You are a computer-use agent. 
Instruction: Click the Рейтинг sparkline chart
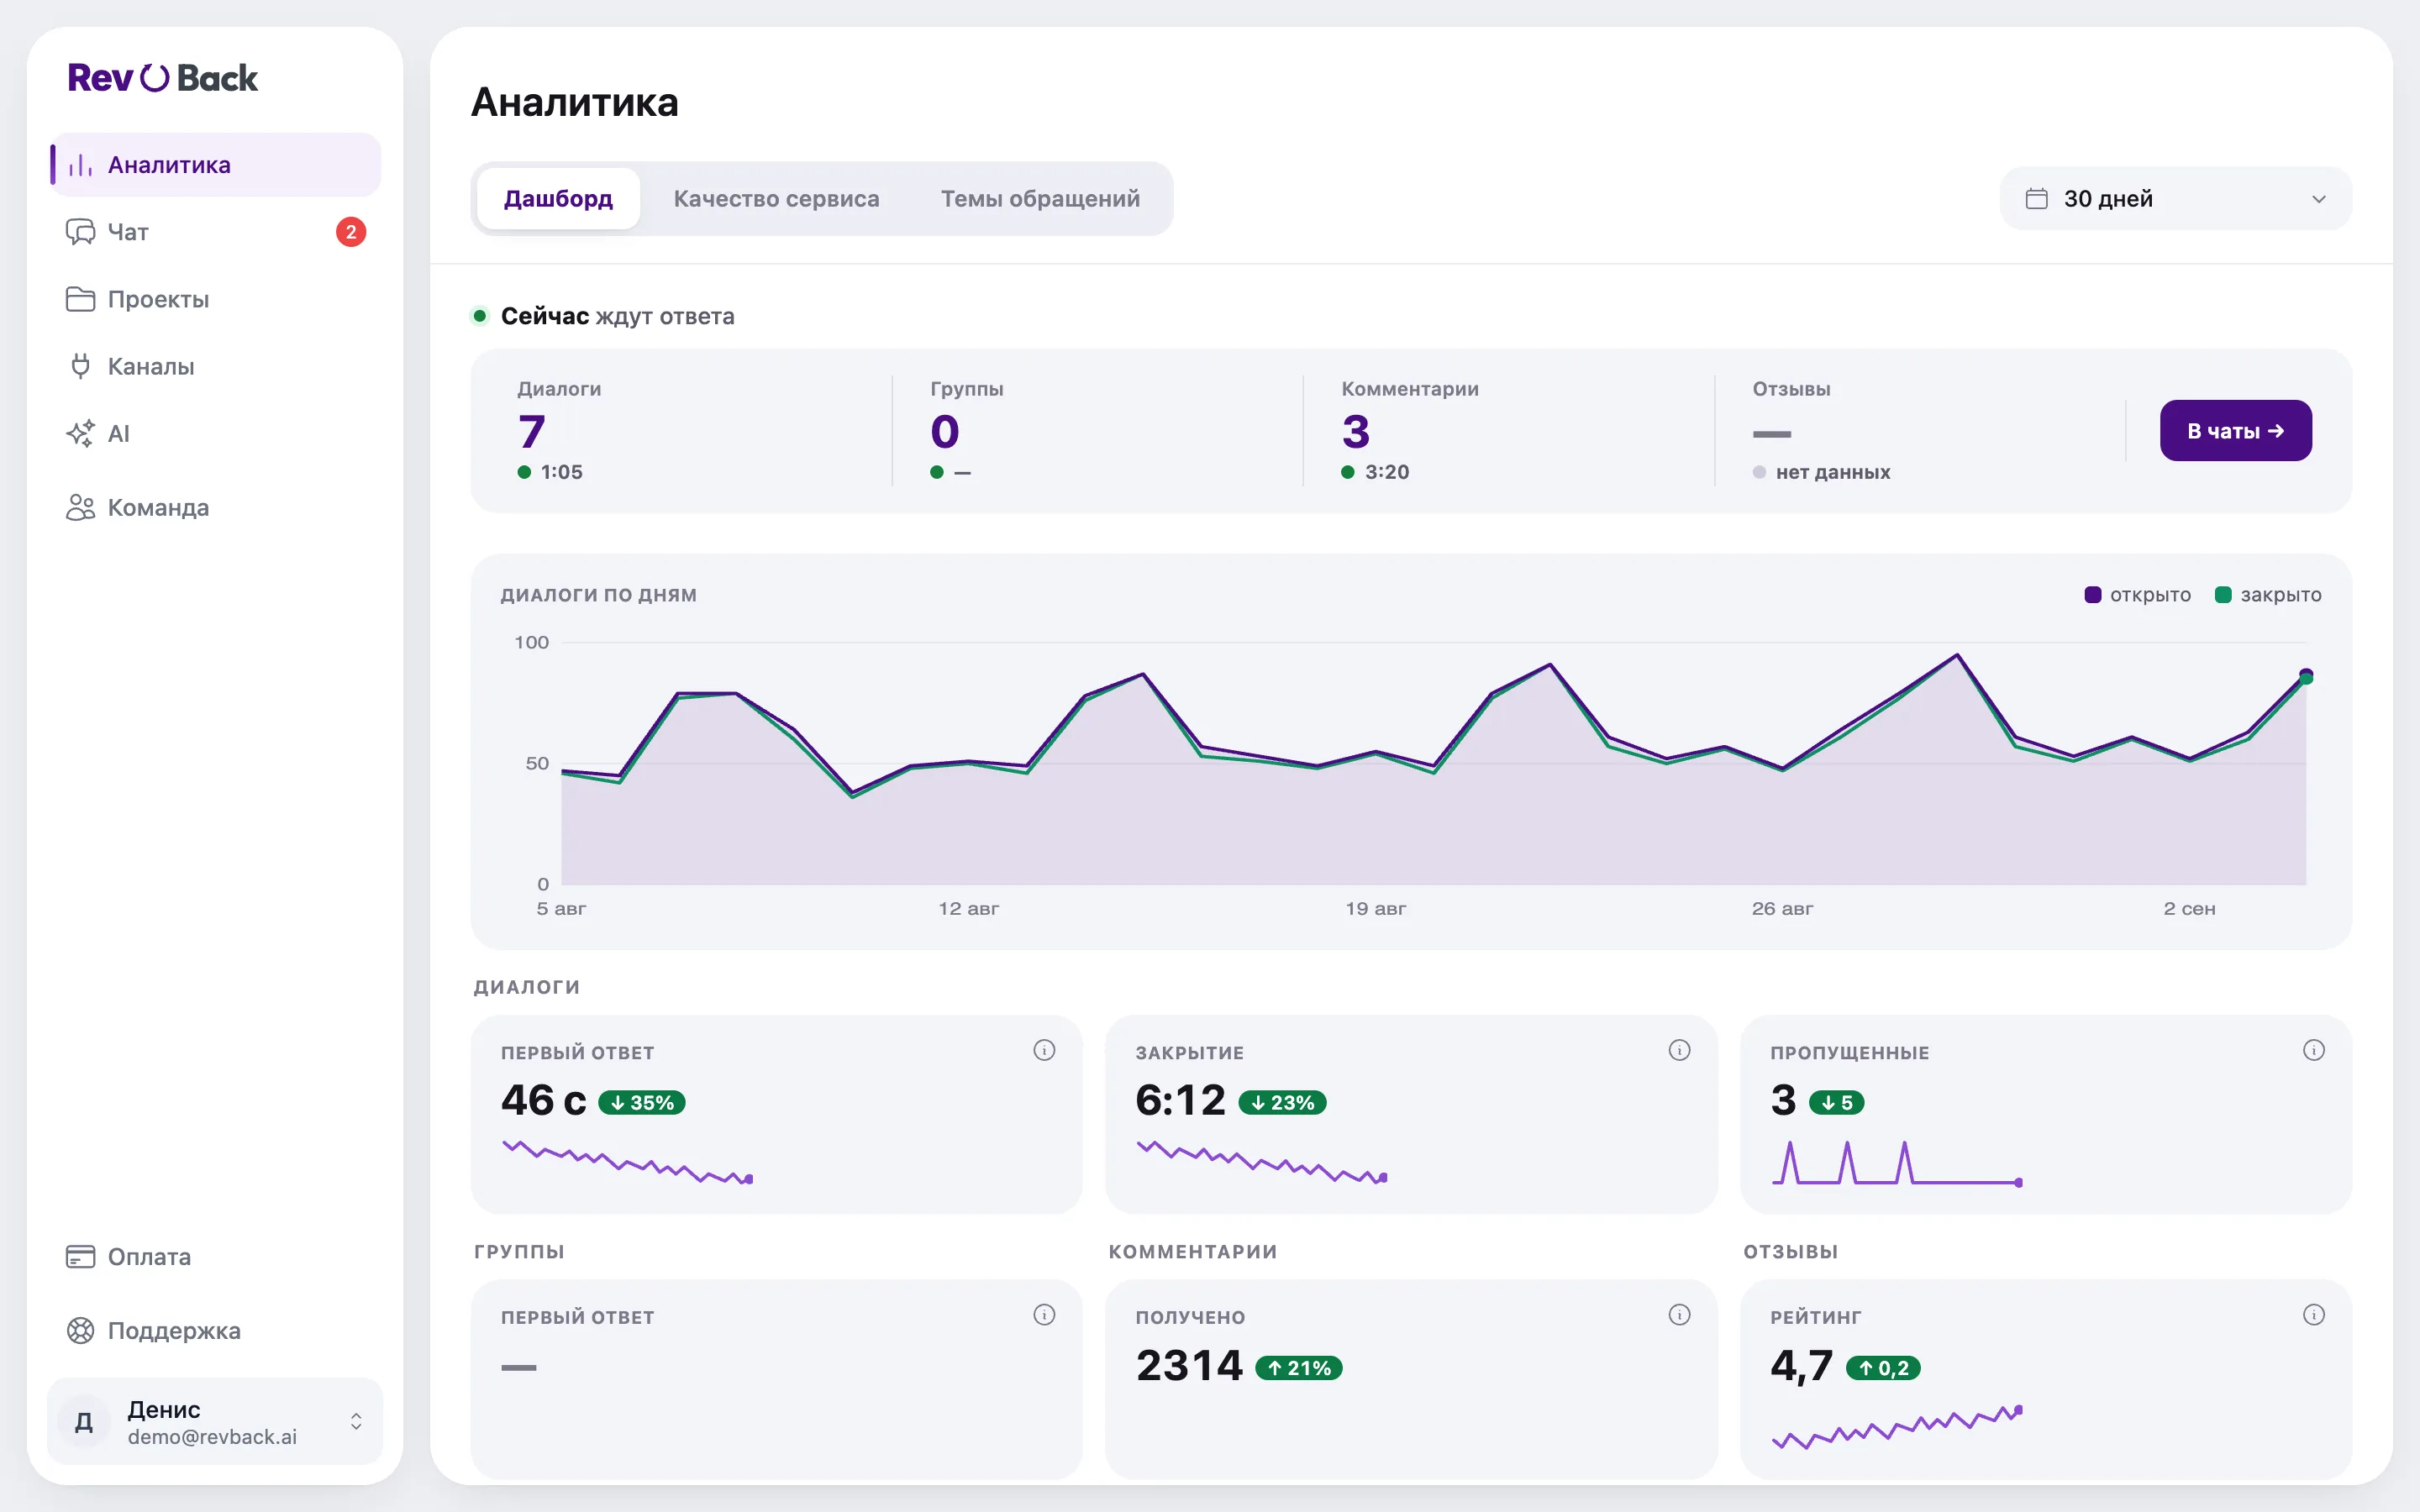(x=1897, y=1426)
